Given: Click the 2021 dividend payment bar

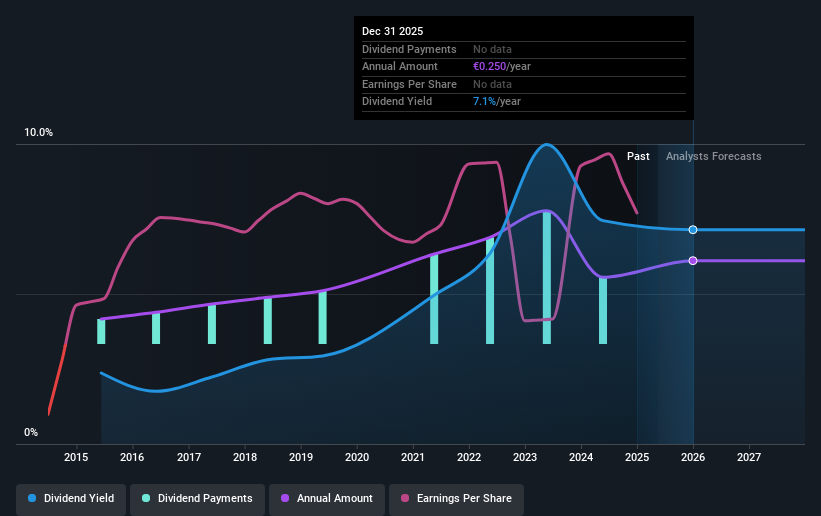Looking at the screenshot, I should pos(434,299).
